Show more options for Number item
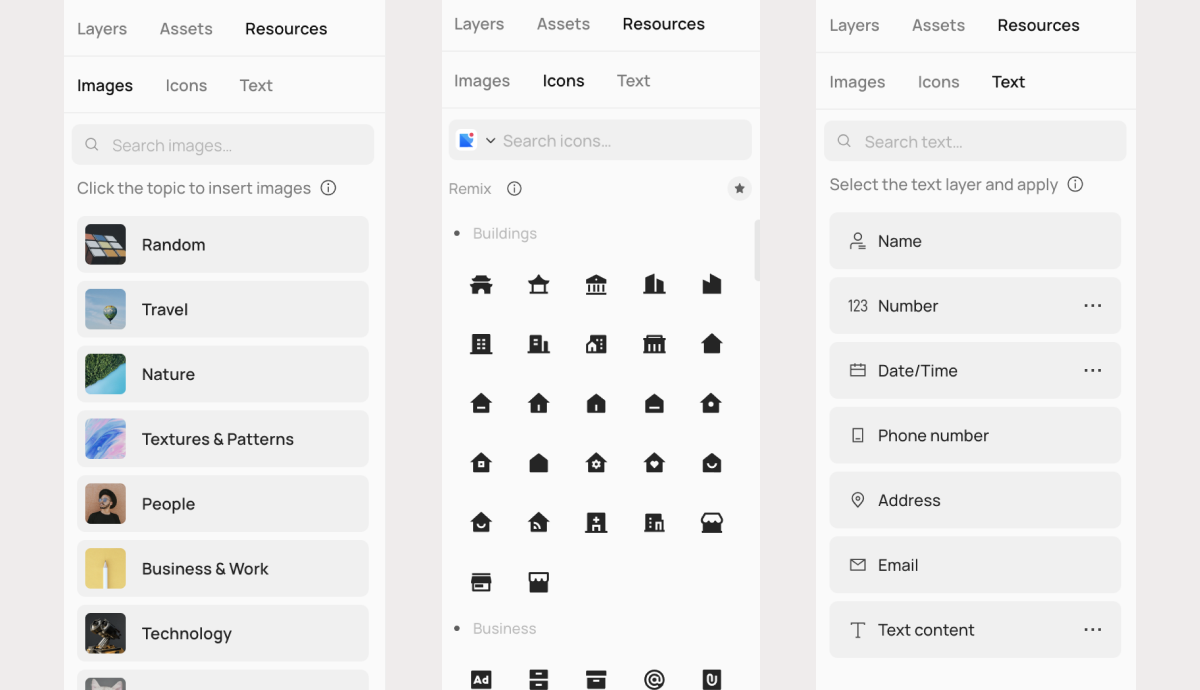The height and width of the screenshot is (690, 1200). point(1092,306)
